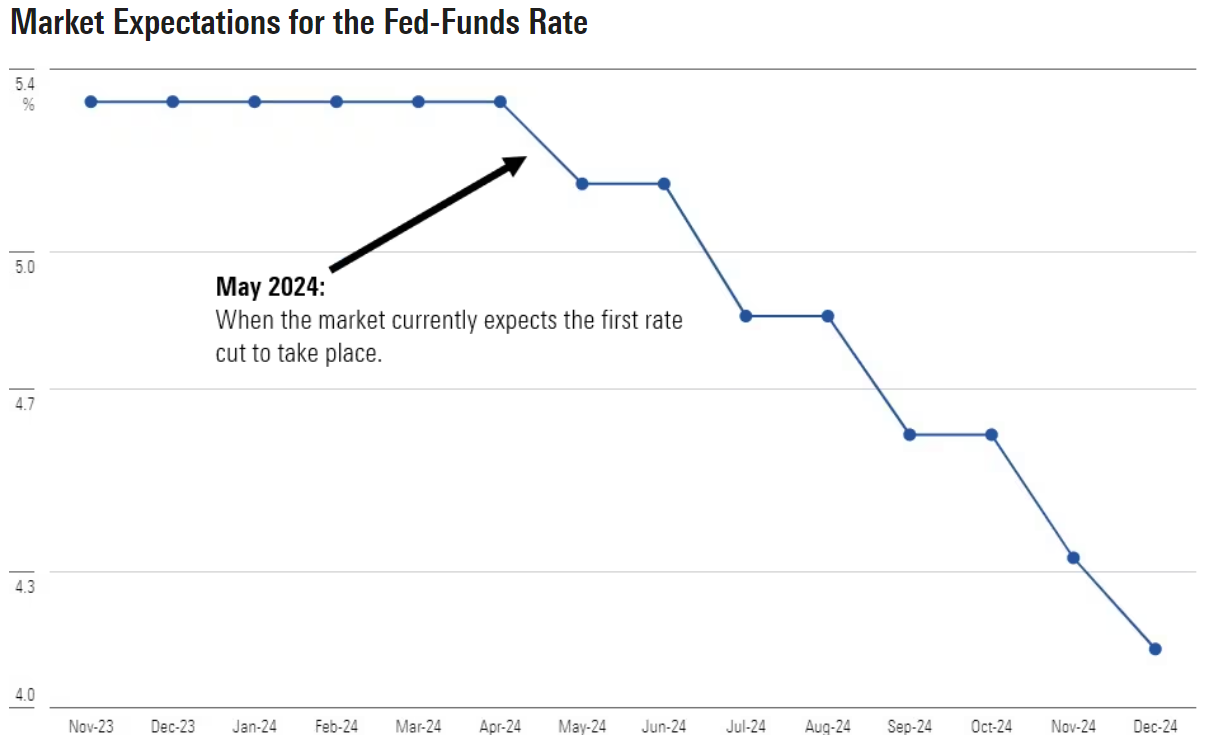Image resolution: width=1216 pixels, height=750 pixels.
Task: Select the May-24 data point marker
Action: coord(582,184)
